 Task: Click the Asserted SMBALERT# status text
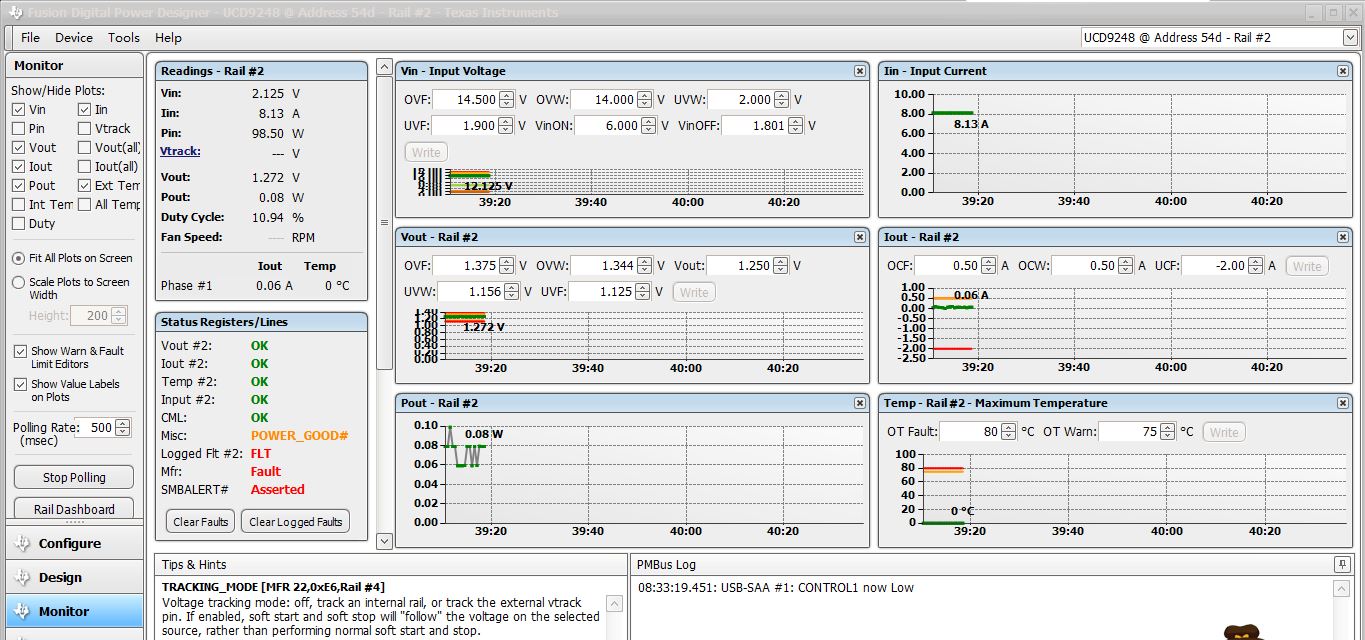coord(277,489)
